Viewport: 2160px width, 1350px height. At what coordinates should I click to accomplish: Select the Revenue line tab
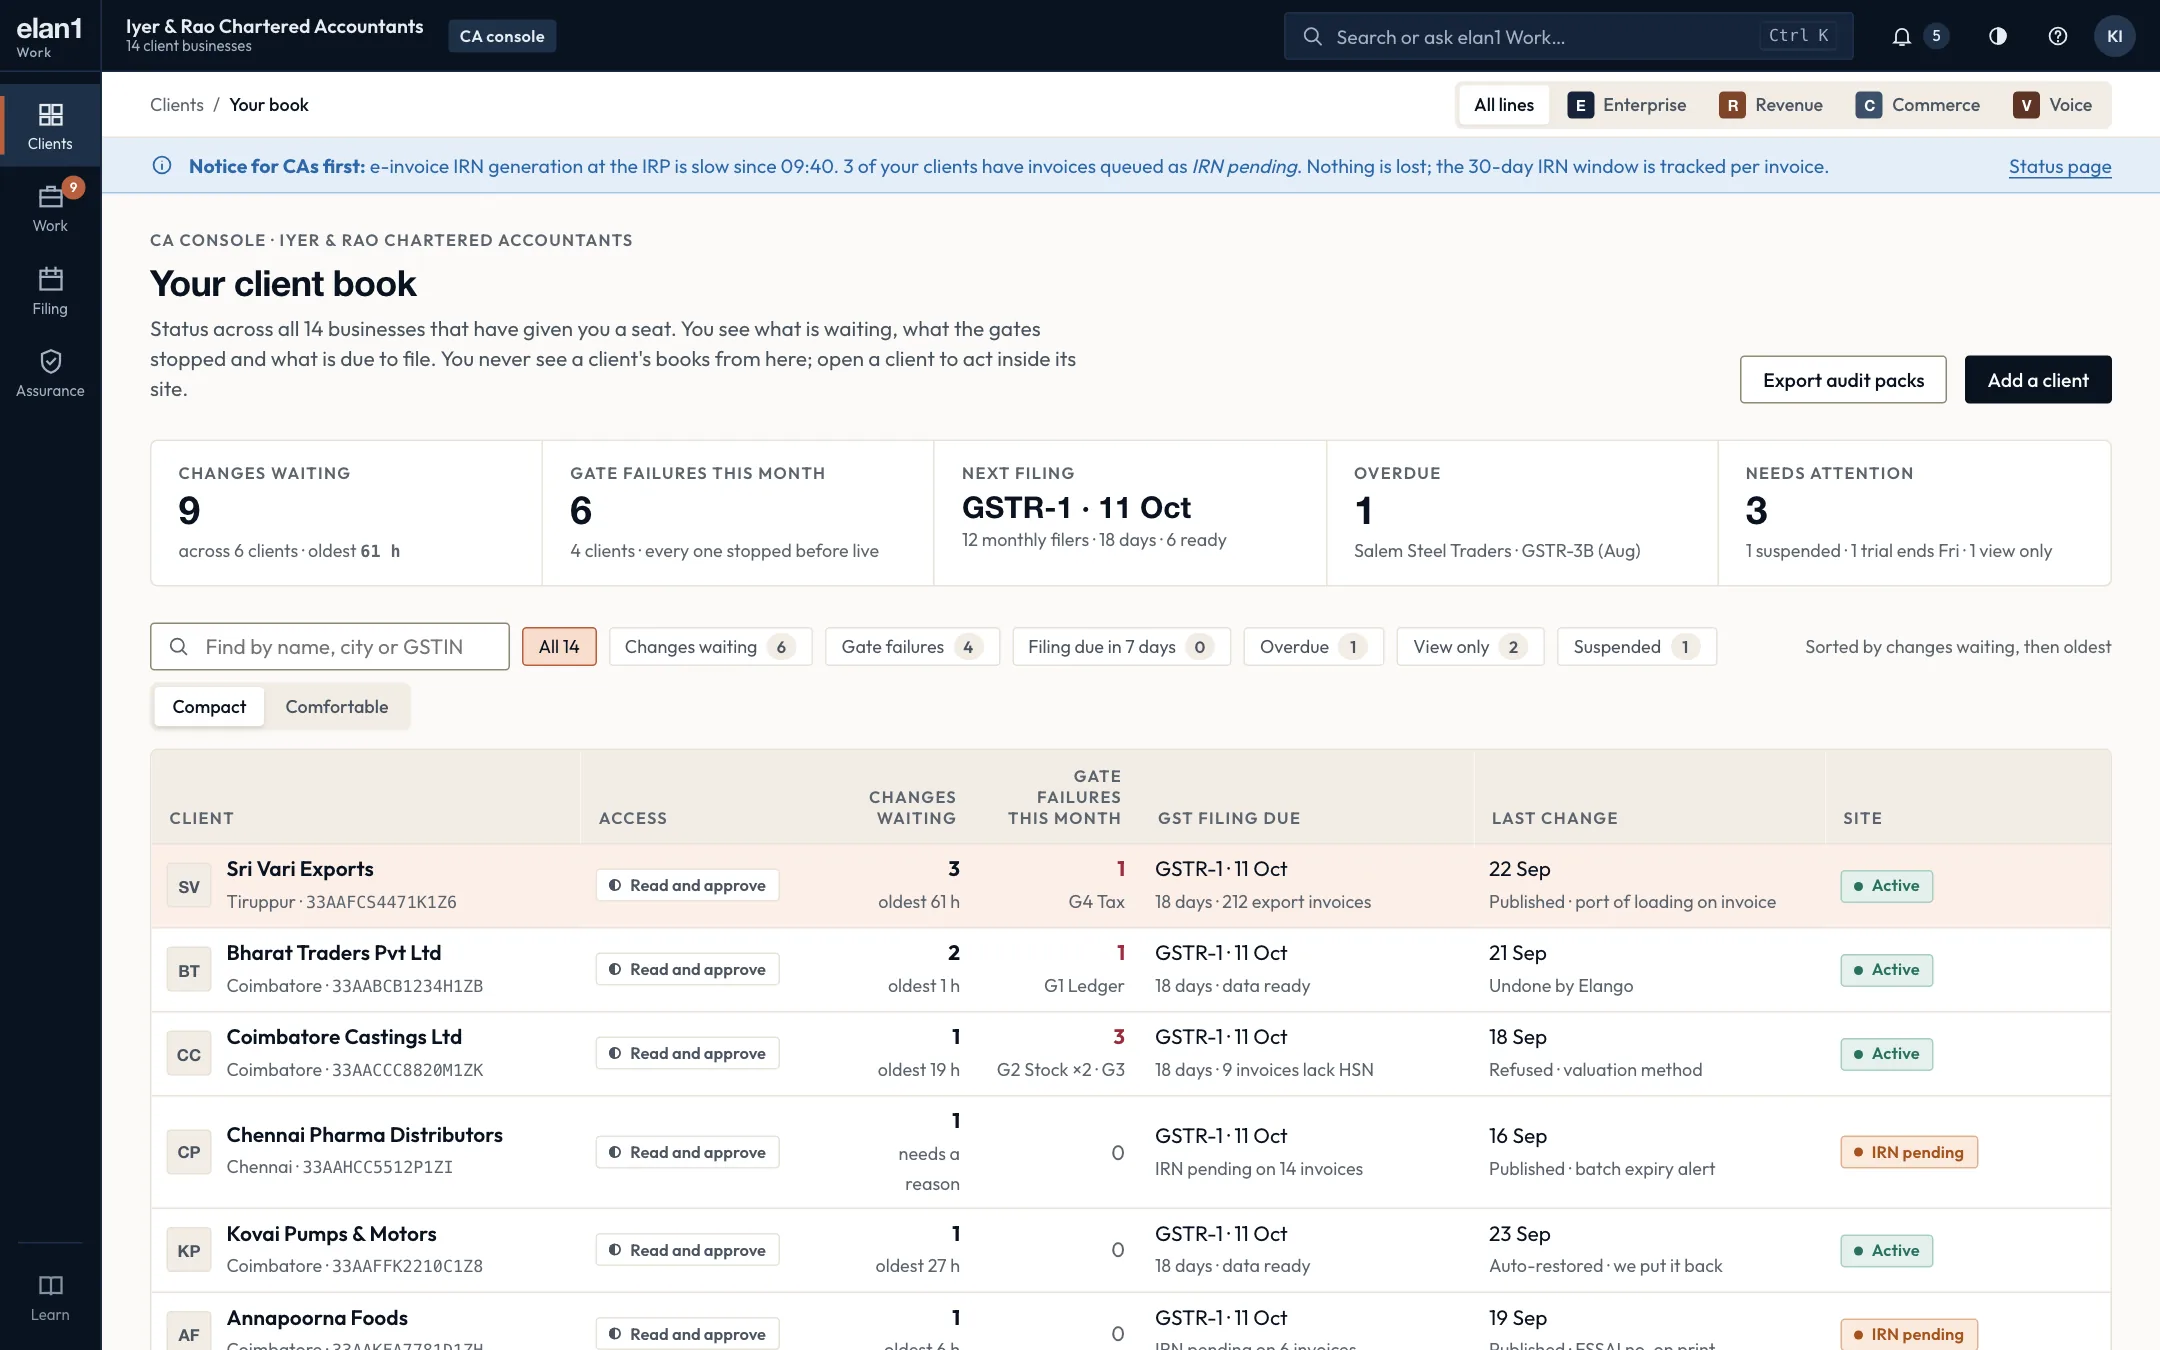1771,105
